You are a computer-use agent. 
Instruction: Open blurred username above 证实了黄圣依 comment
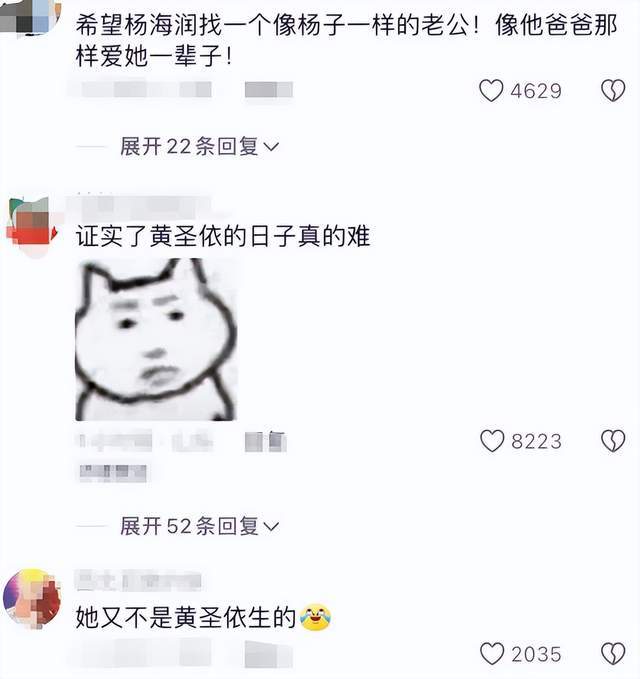click(141, 207)
